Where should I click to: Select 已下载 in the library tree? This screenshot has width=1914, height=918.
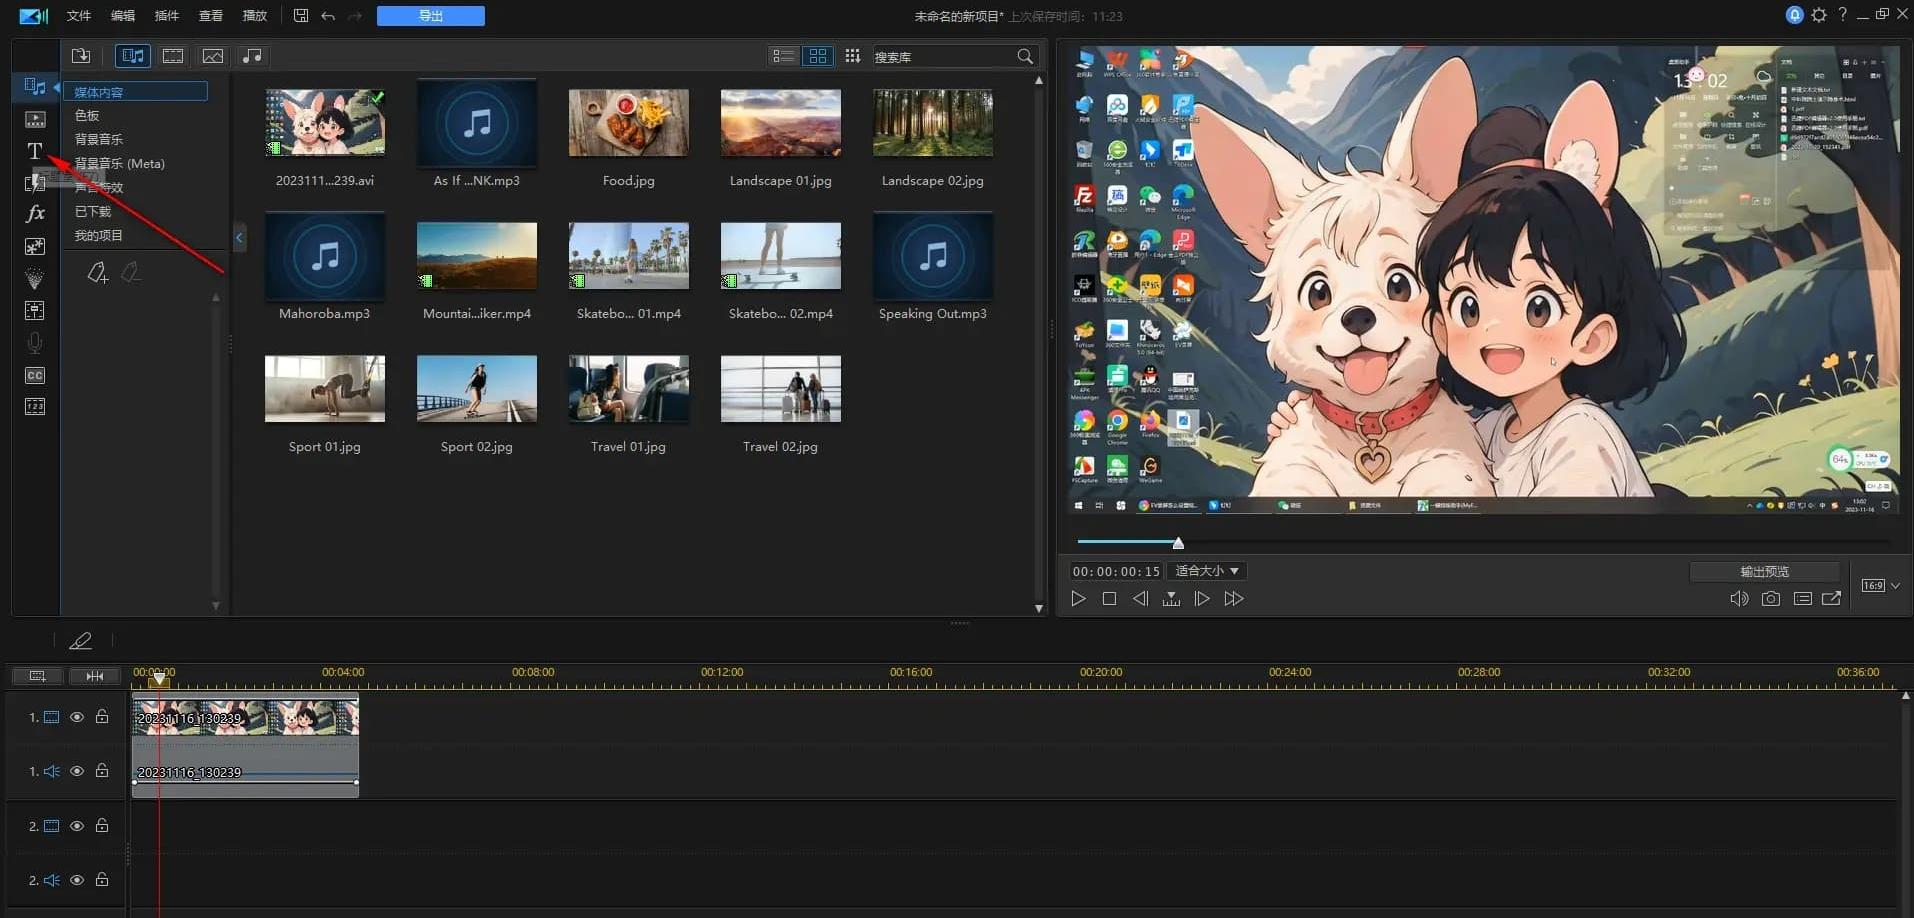tap(93, 212)
